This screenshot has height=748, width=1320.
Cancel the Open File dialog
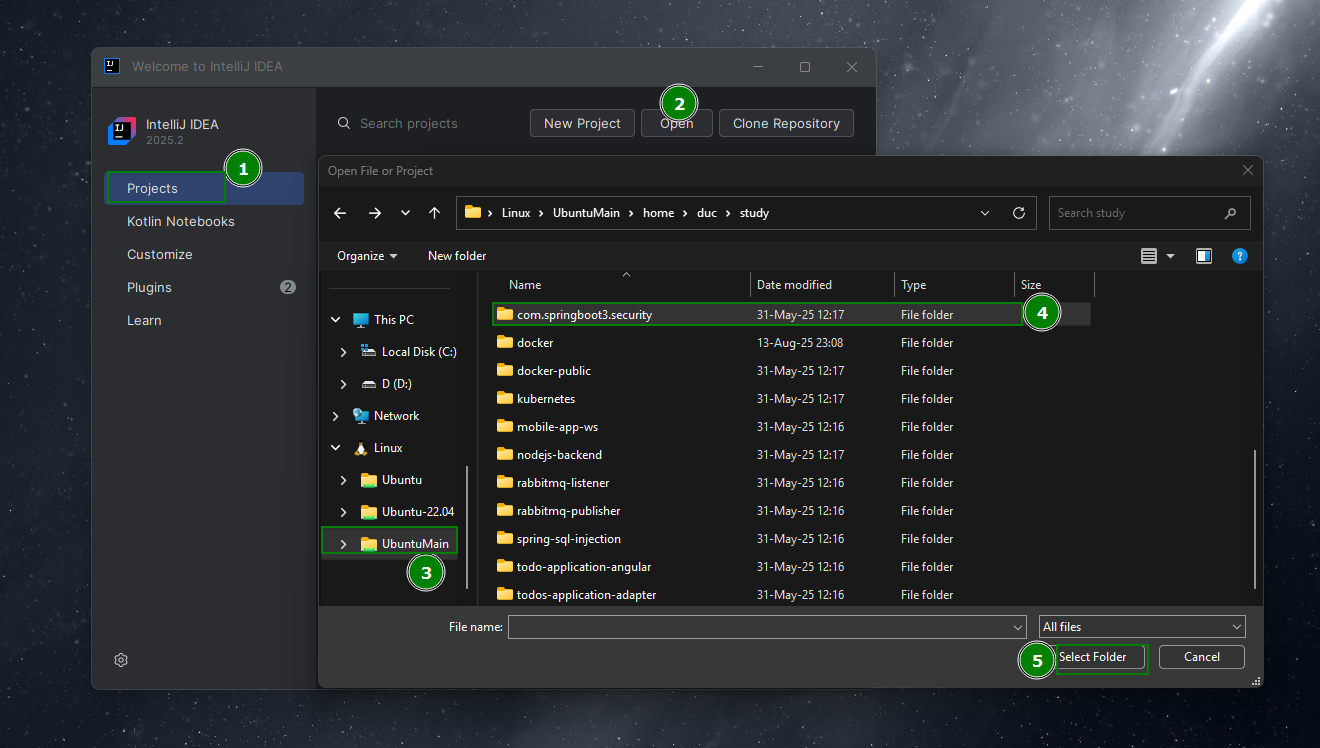(1202, 657)
